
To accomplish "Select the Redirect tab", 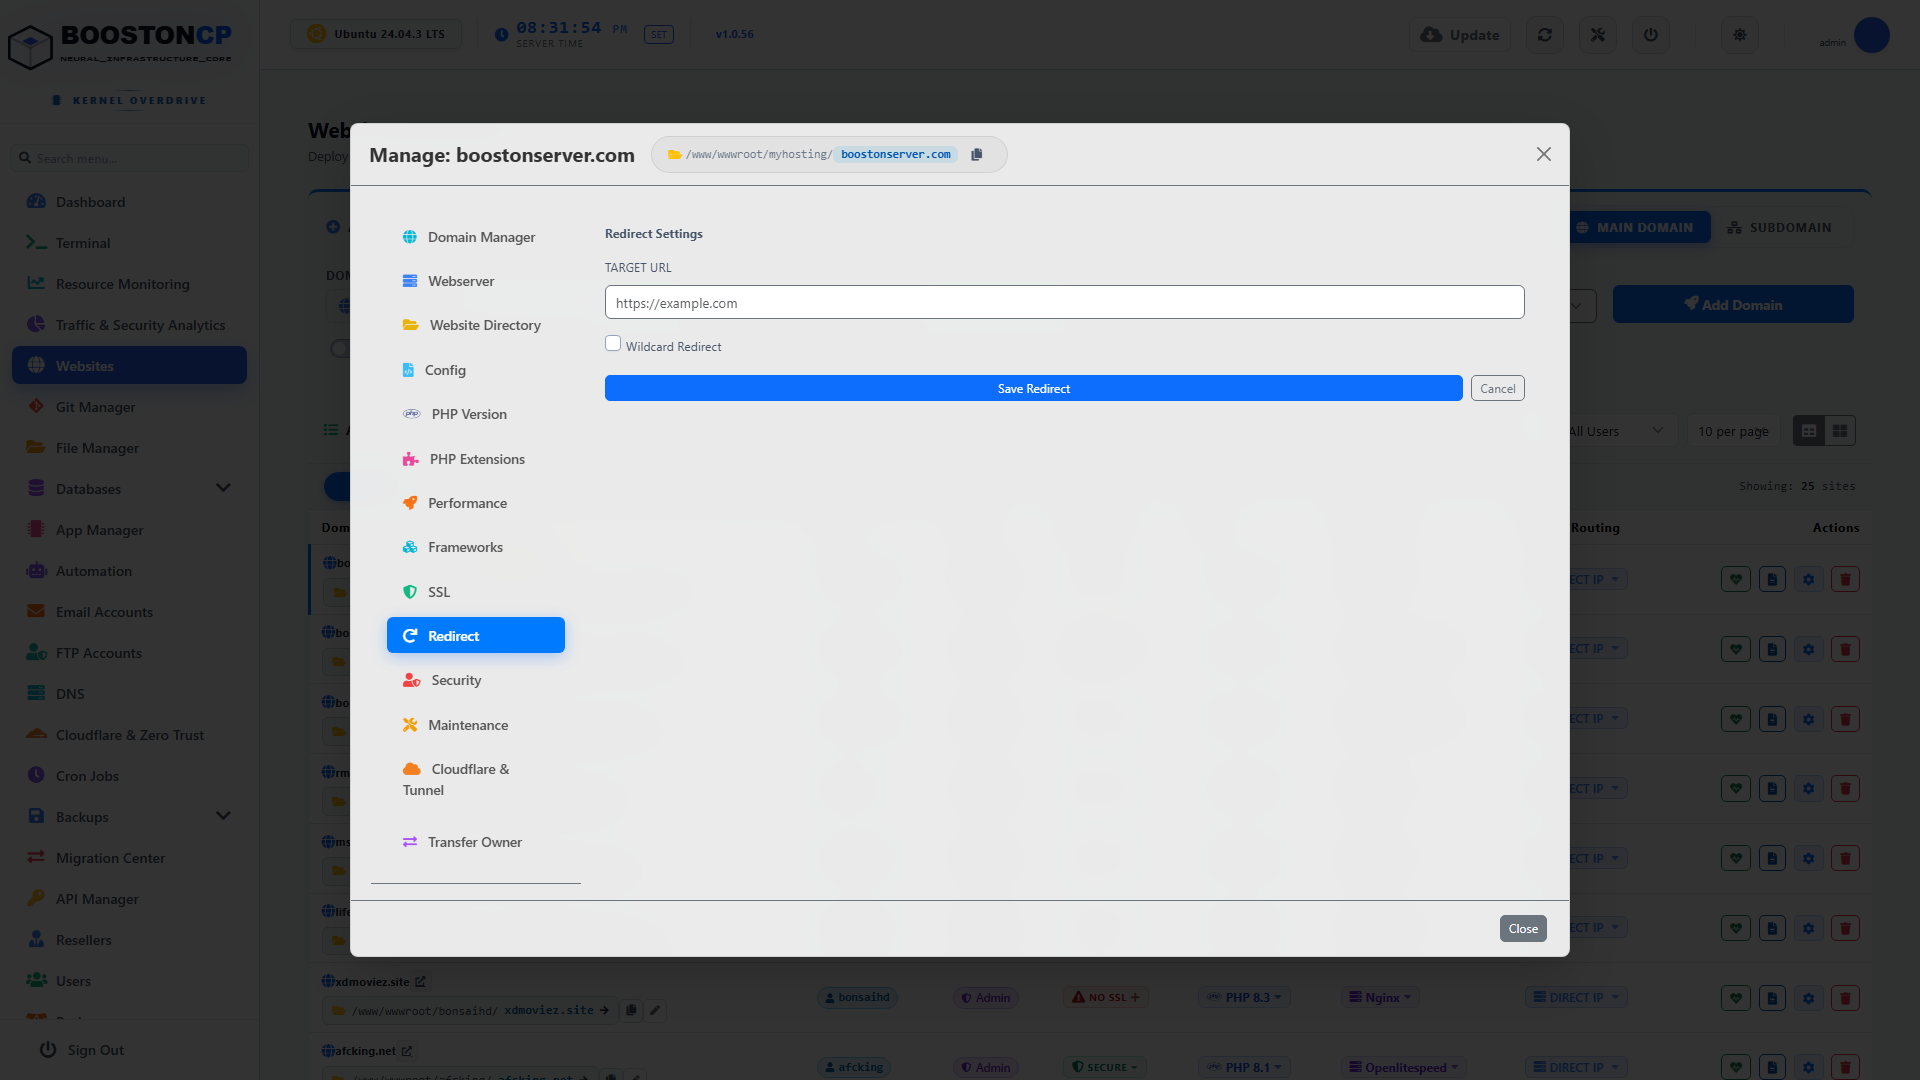I will click(476, 636).
